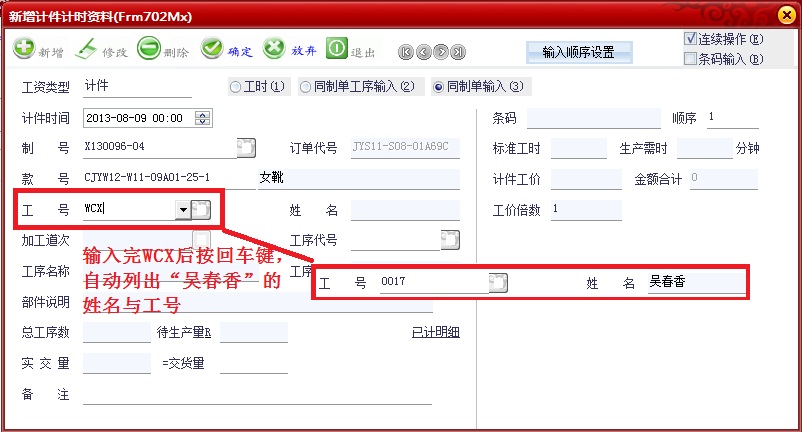
Task: Click the 放弃 (abandon) icon
Action: click(274, 49)
